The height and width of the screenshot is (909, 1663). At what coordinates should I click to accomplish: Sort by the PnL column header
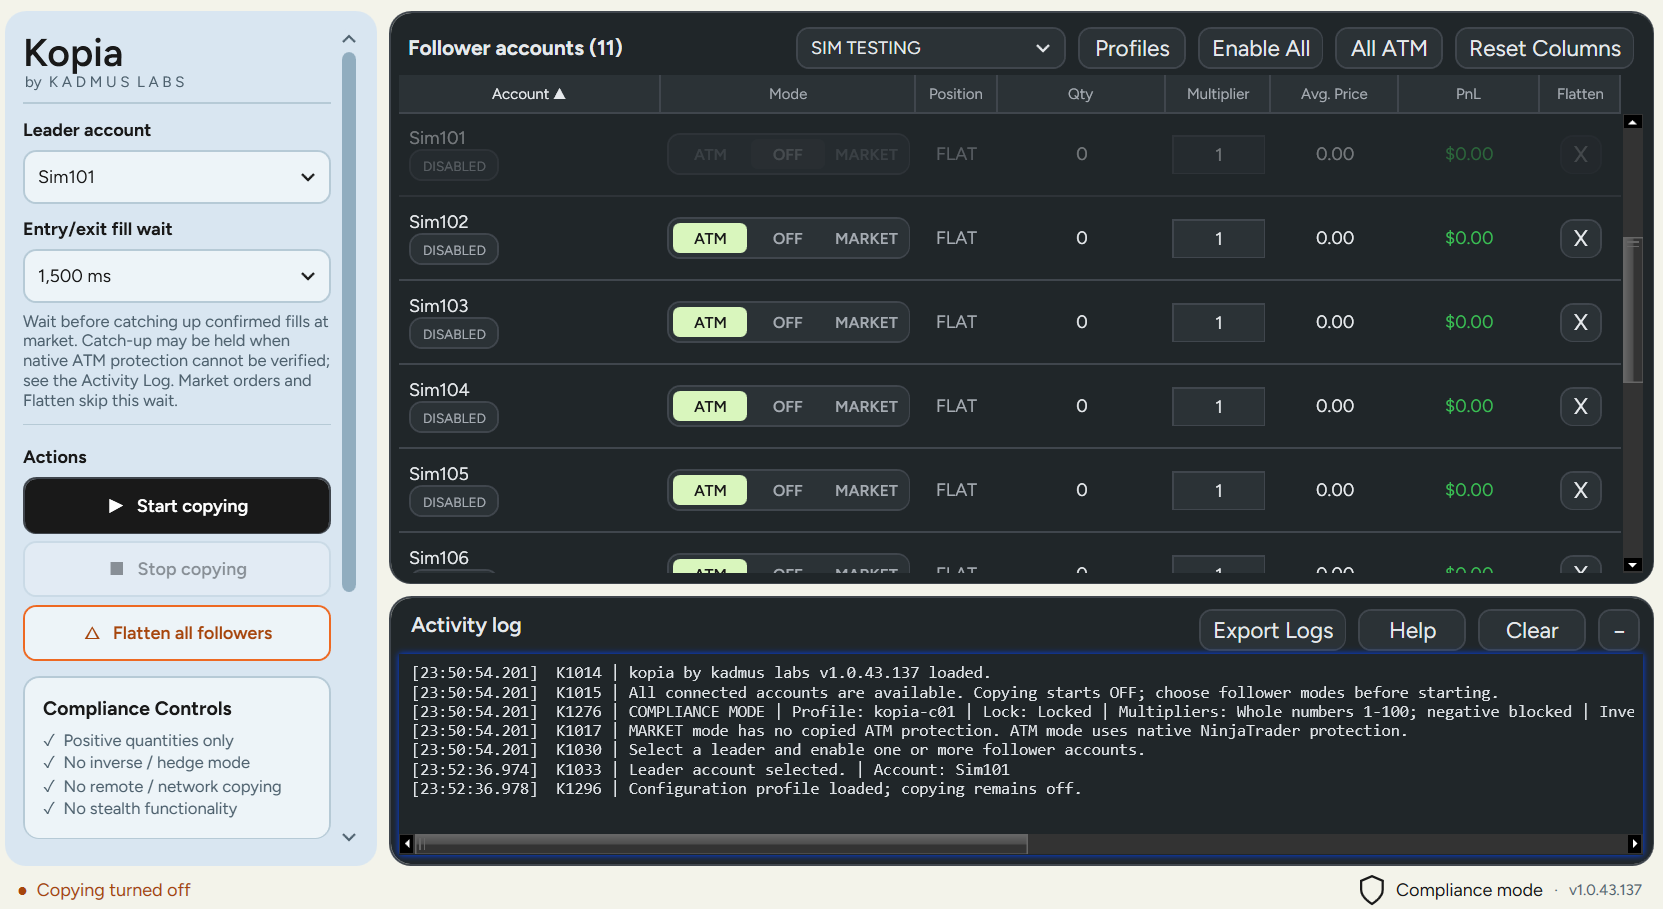(x=1467, y=94)
